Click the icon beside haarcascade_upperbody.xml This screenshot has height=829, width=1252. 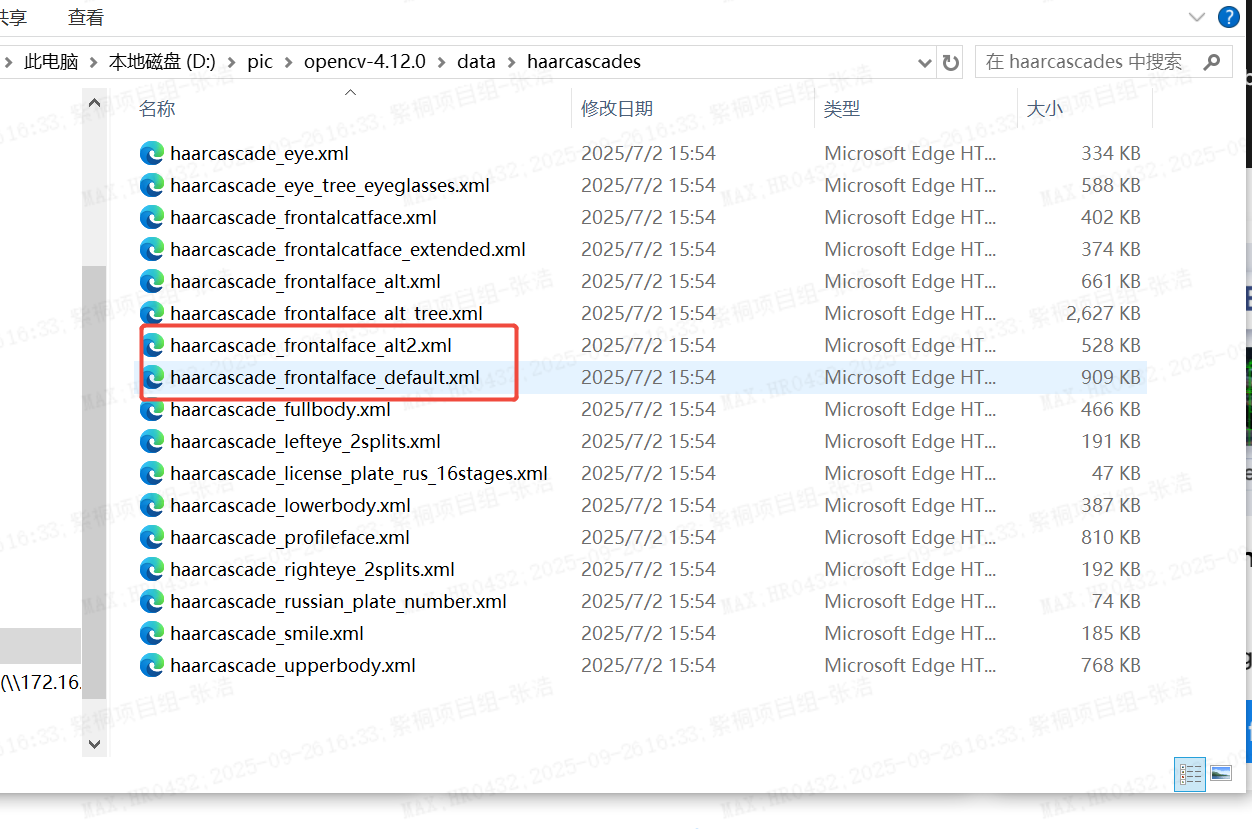pos(152,665)
